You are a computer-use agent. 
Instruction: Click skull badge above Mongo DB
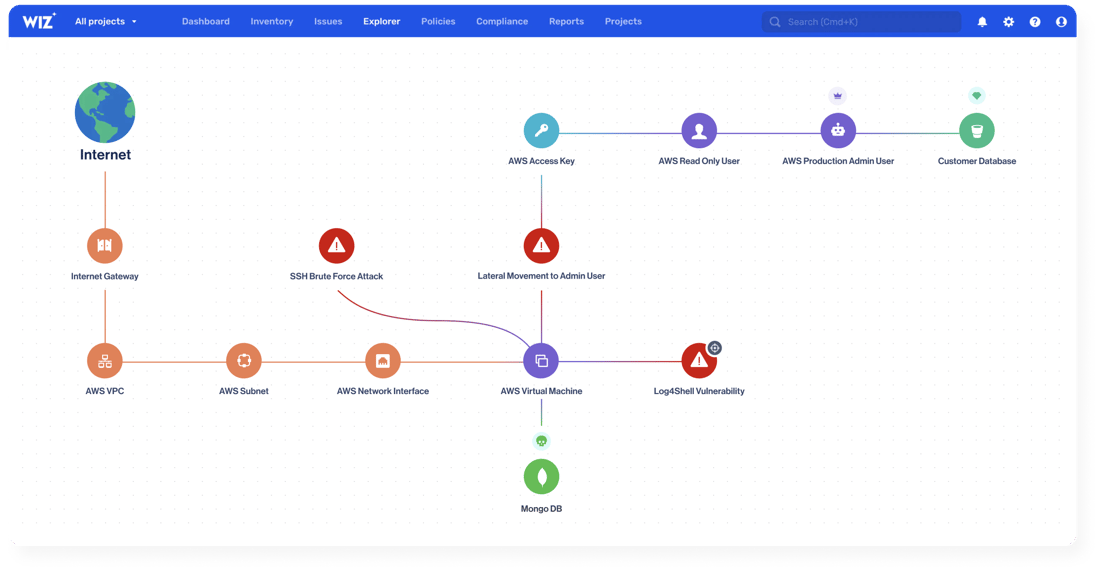[x=541, y=441]
